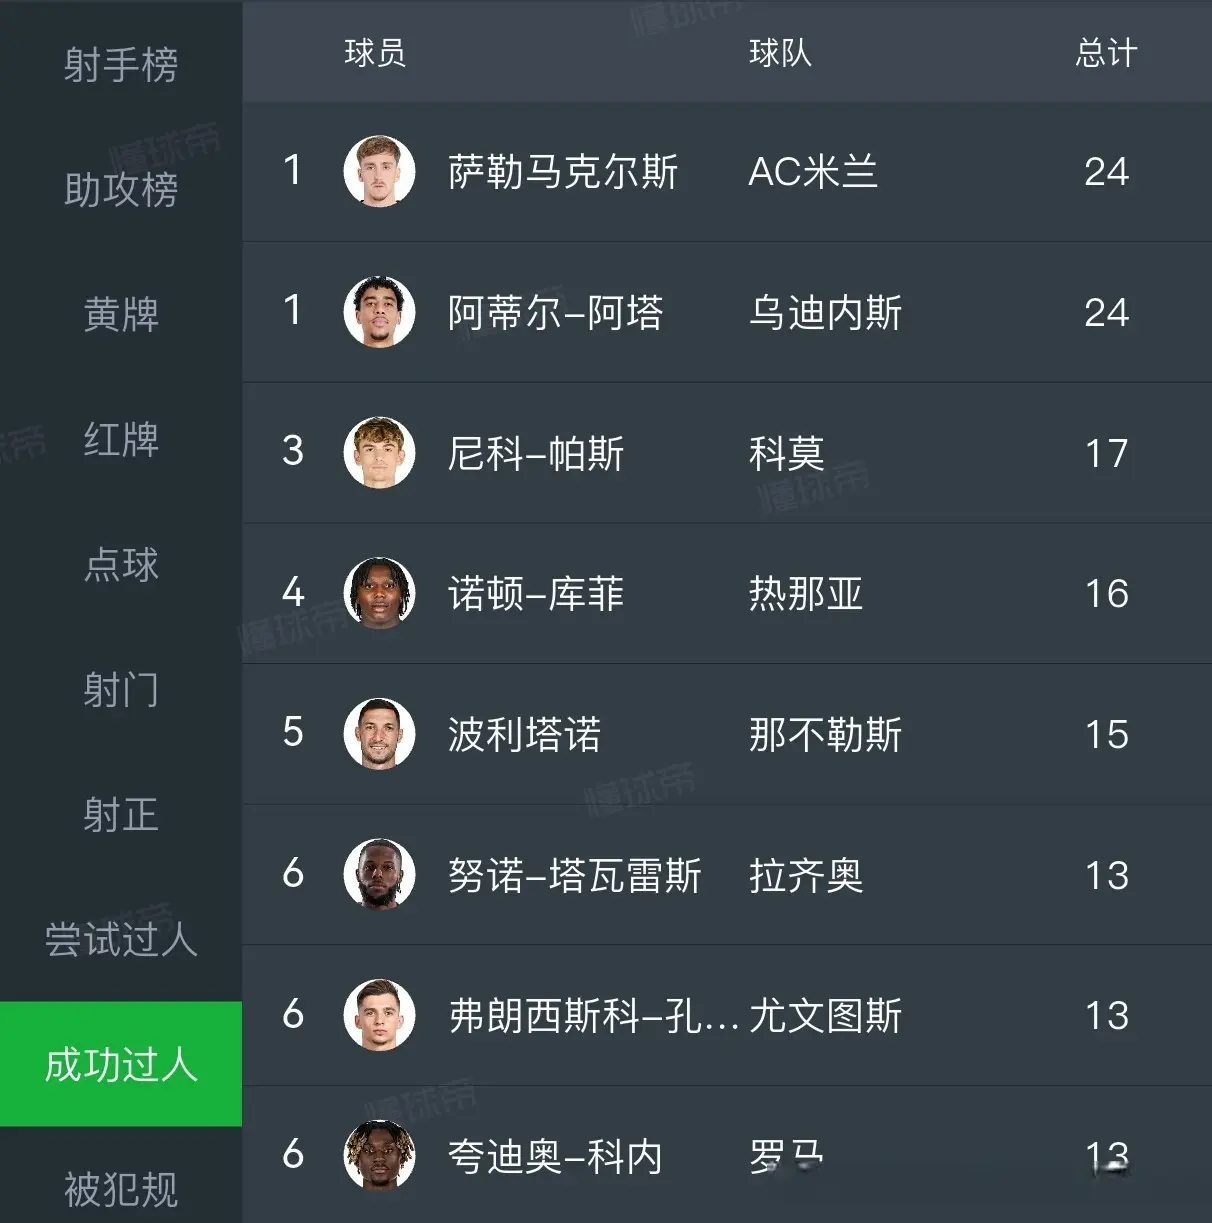
Task: Open 阿蒂尔-阿塔's player photo
Action: pyautogui.click(x=379, y=312)
